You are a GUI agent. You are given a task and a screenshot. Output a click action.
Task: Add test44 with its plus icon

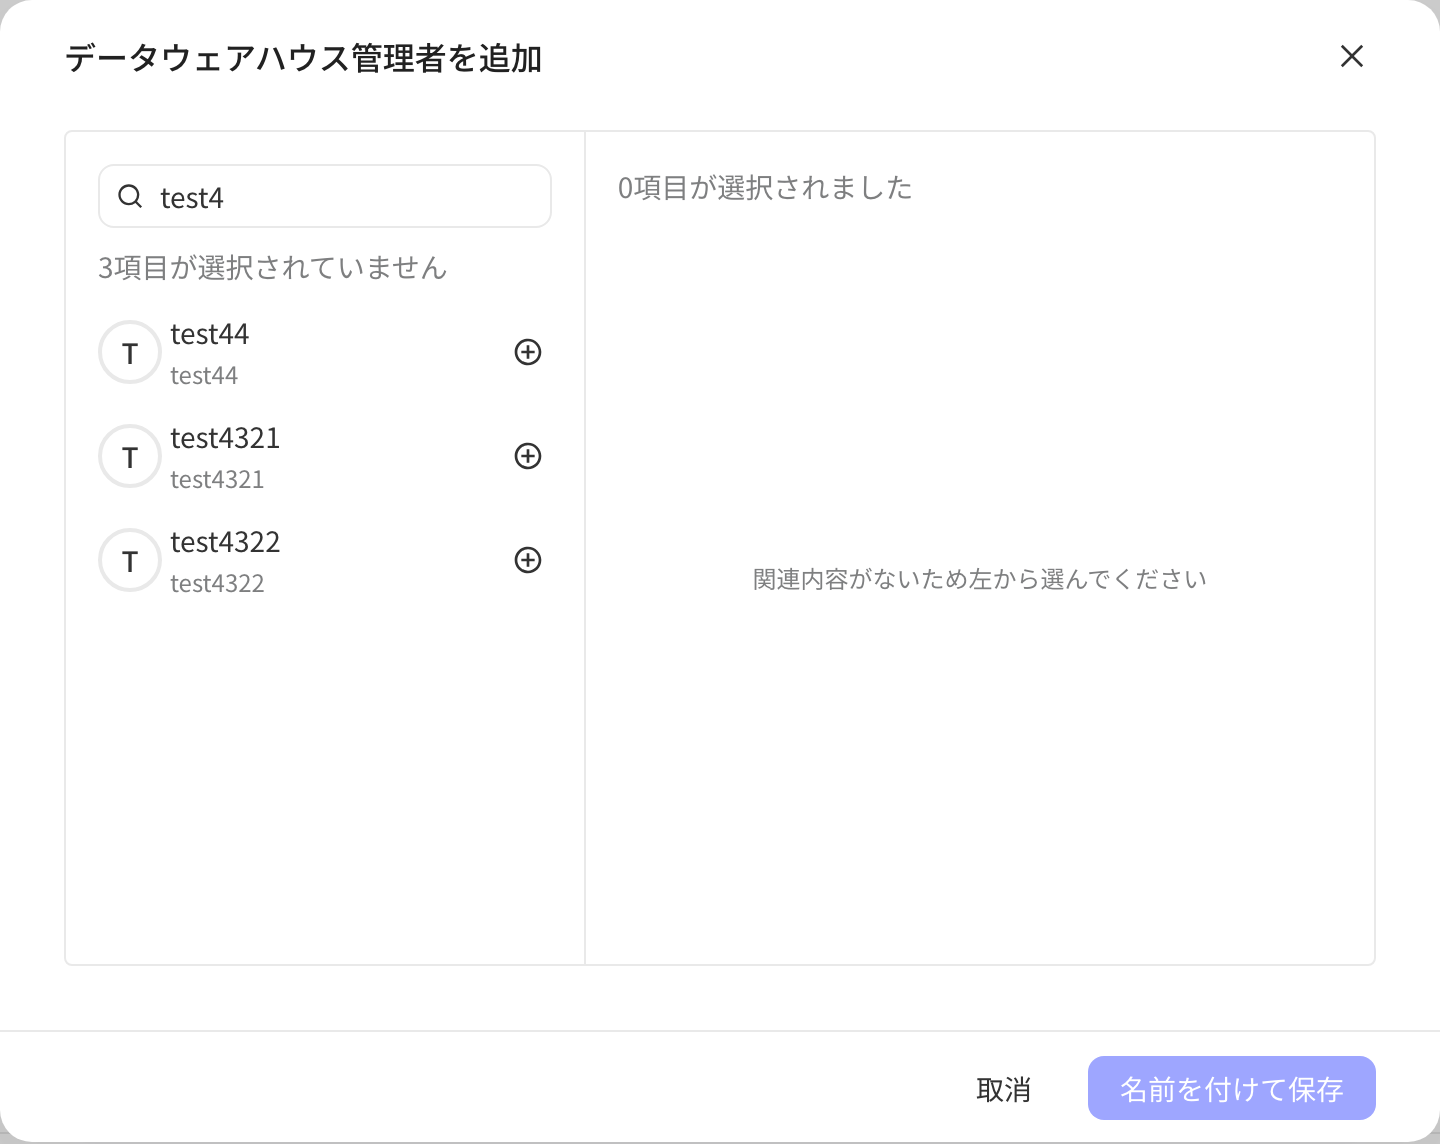tap(528, 352)
